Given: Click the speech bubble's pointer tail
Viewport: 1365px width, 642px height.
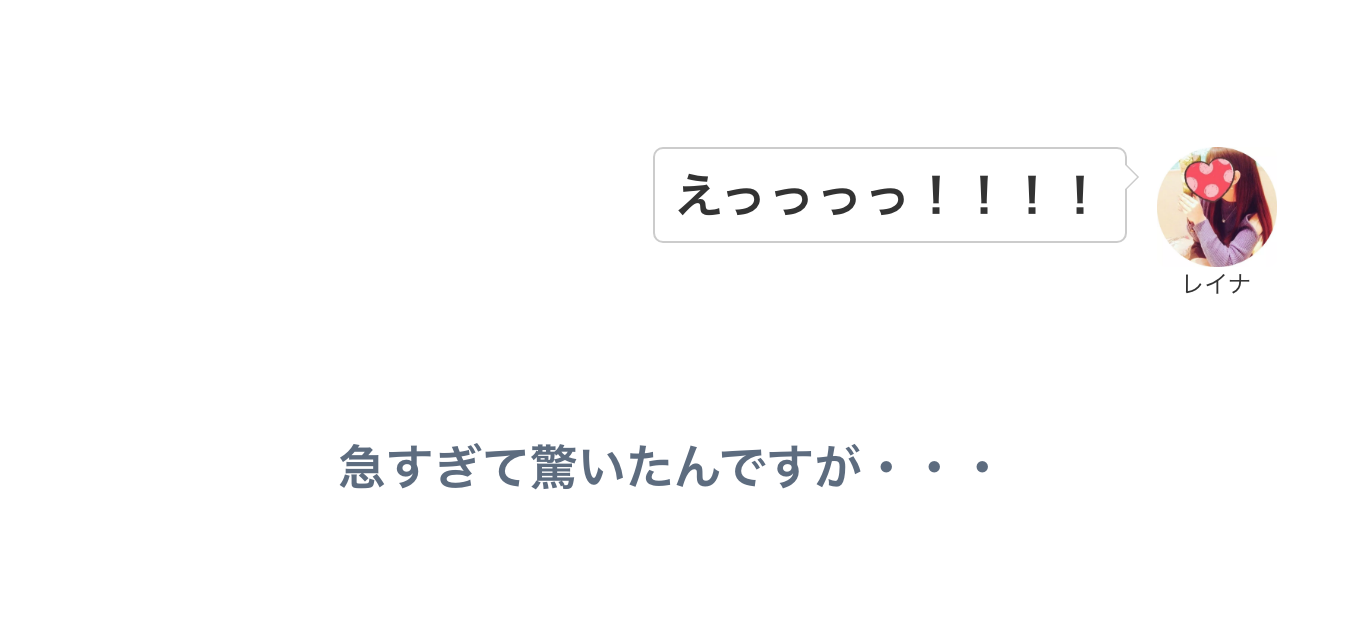Looking at the screenshot, I should click(x=1132, y=178).
